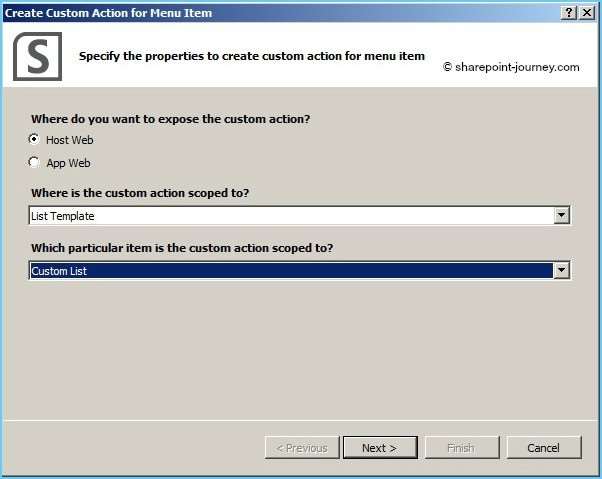Click the SharePoint S logo icon
602x479 pixels.
(x=37, y=56)
